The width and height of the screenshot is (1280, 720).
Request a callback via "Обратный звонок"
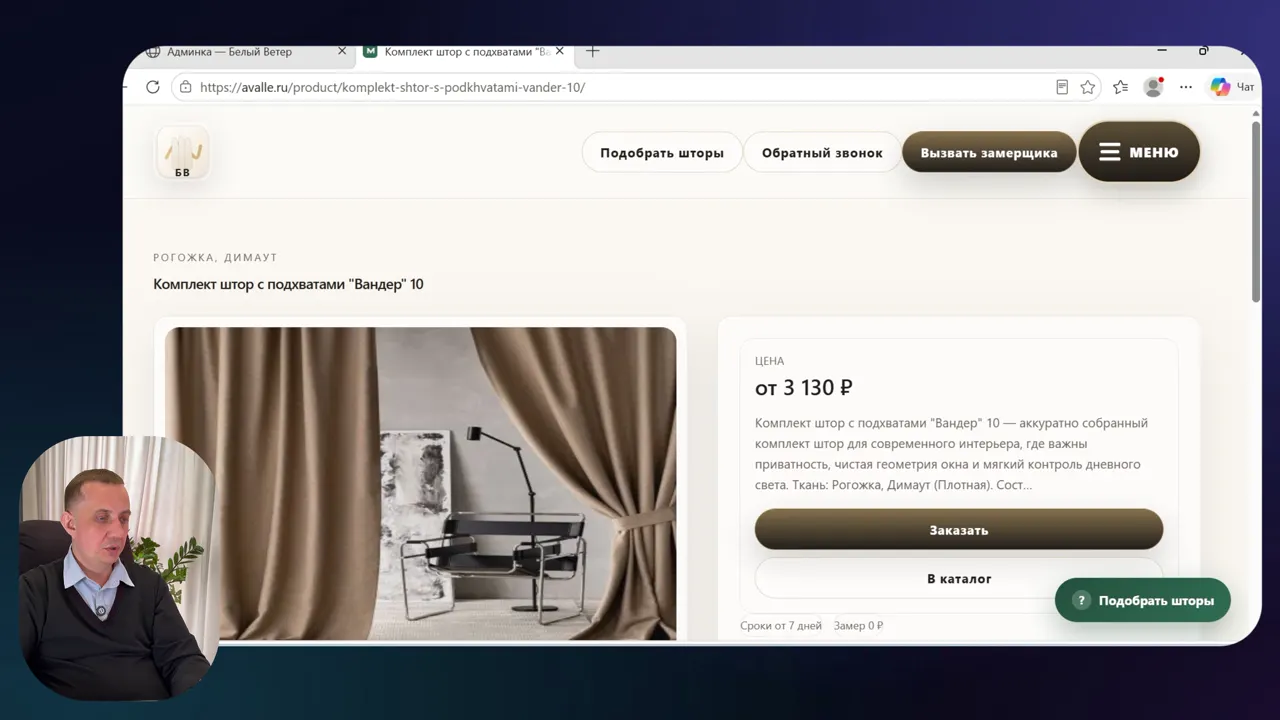pos(822,153)
